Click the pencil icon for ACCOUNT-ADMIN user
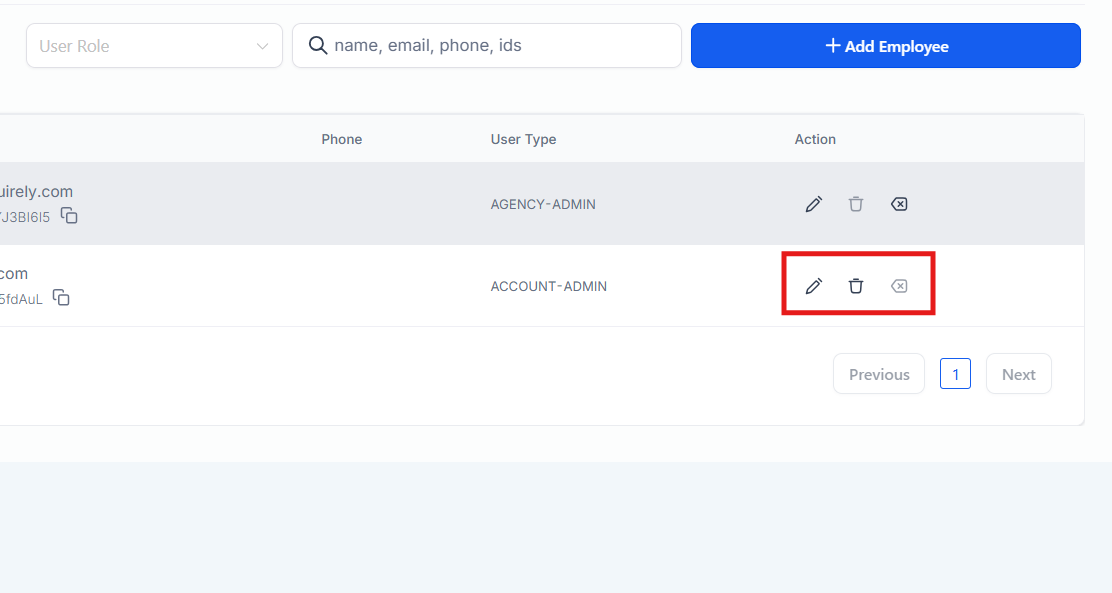 [x=814, y=286]
